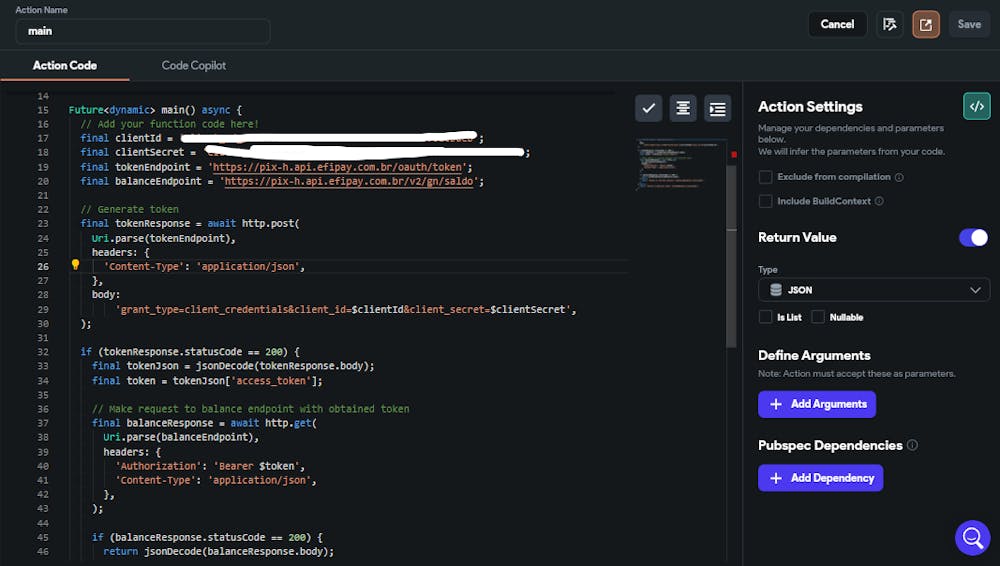1000x566 pixels.
Task: Click the format code alignment icon
Action: click(x=683, y=108)
